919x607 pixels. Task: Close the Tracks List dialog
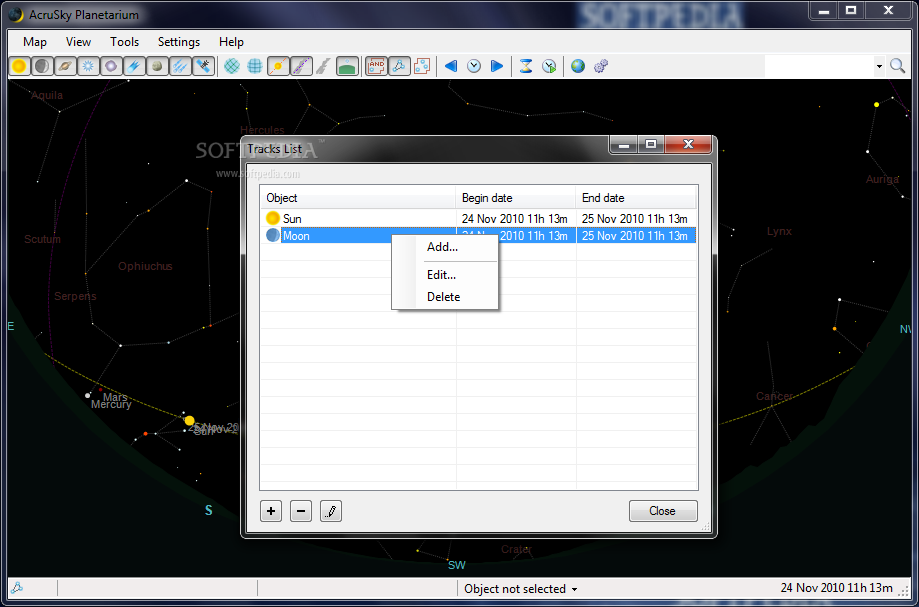[663, 511]
